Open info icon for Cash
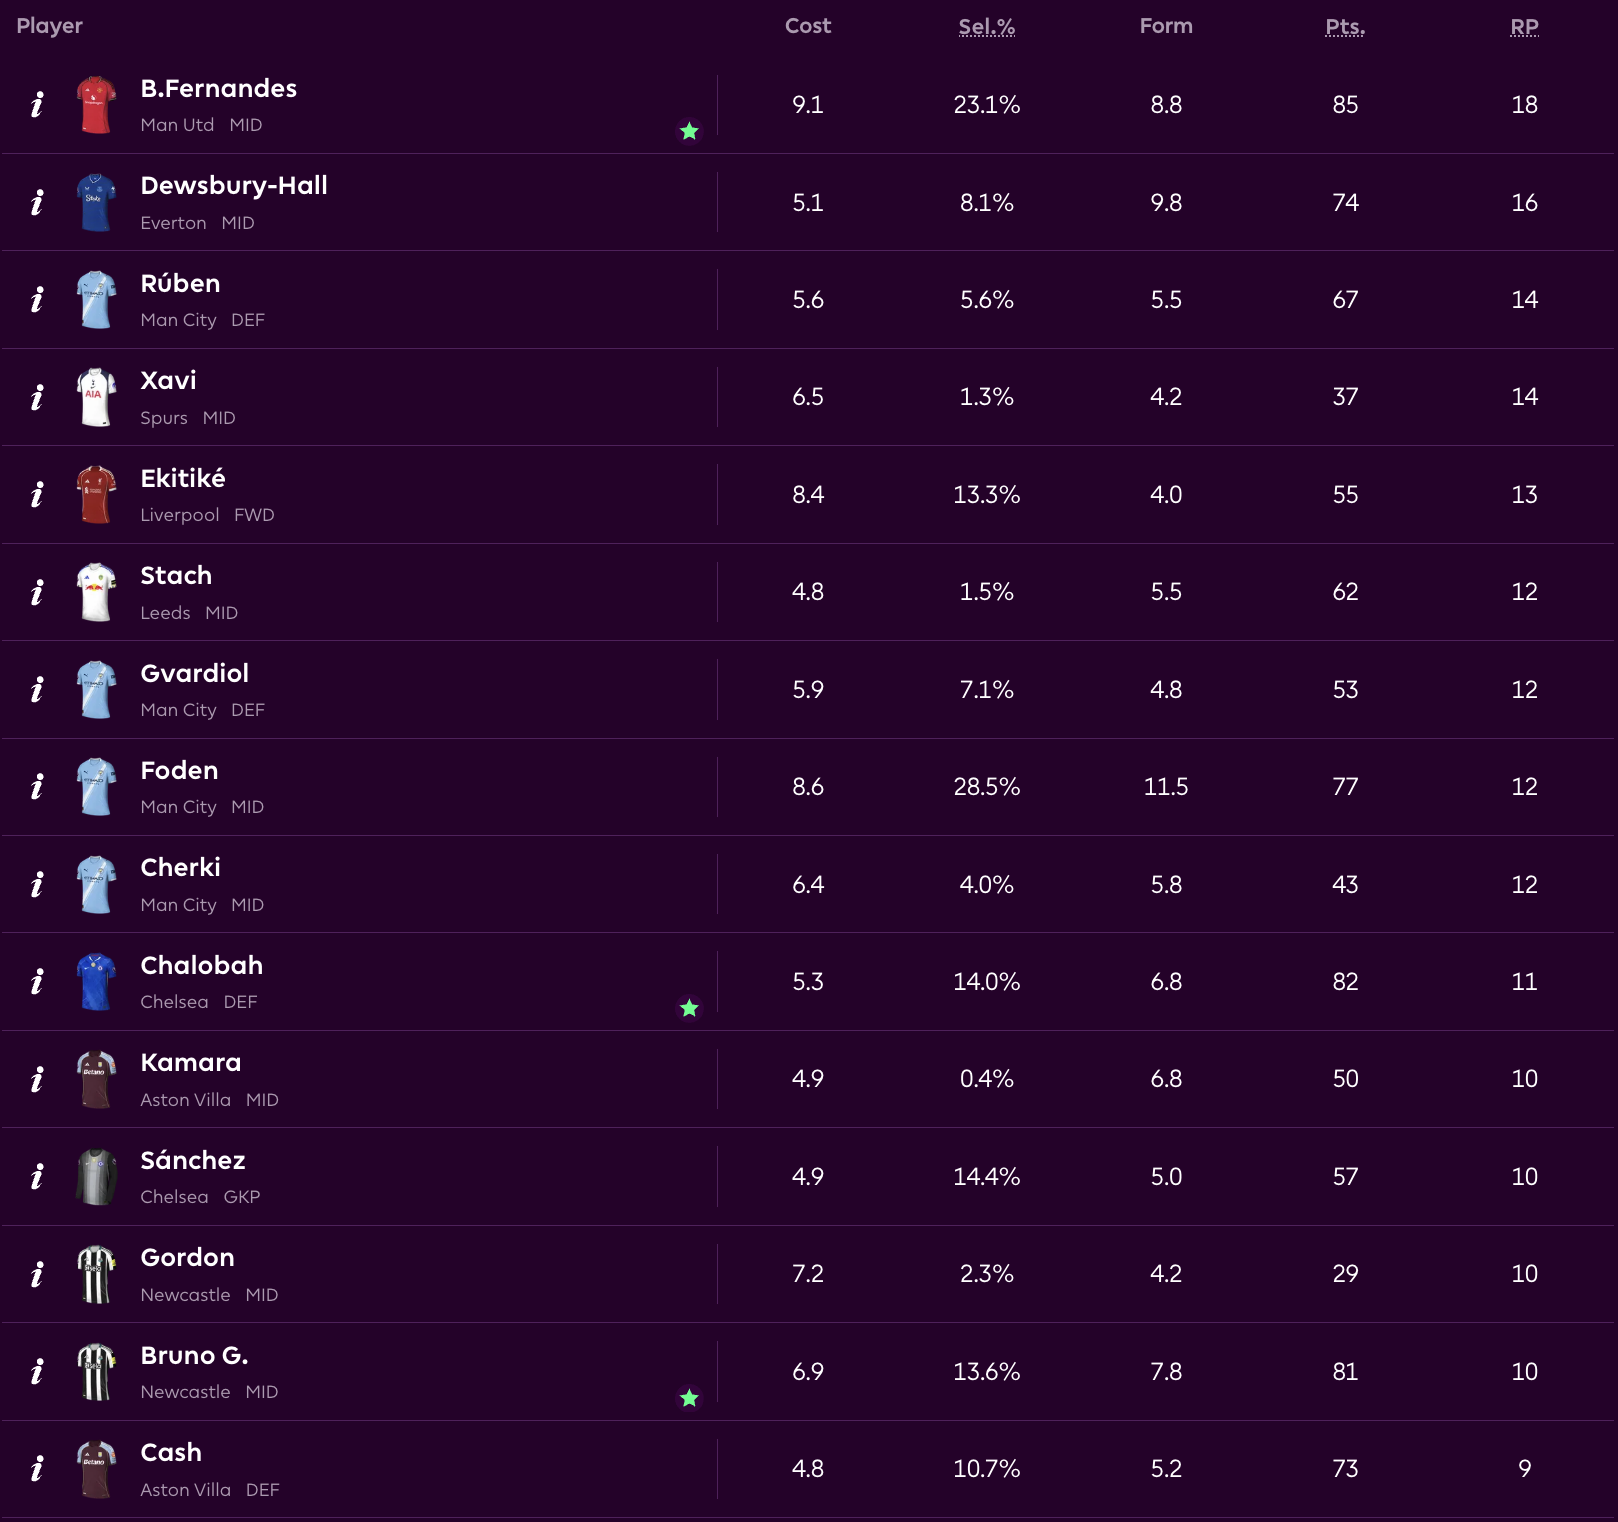This screenshot has height=1522, width=1618. [37, 1468]
